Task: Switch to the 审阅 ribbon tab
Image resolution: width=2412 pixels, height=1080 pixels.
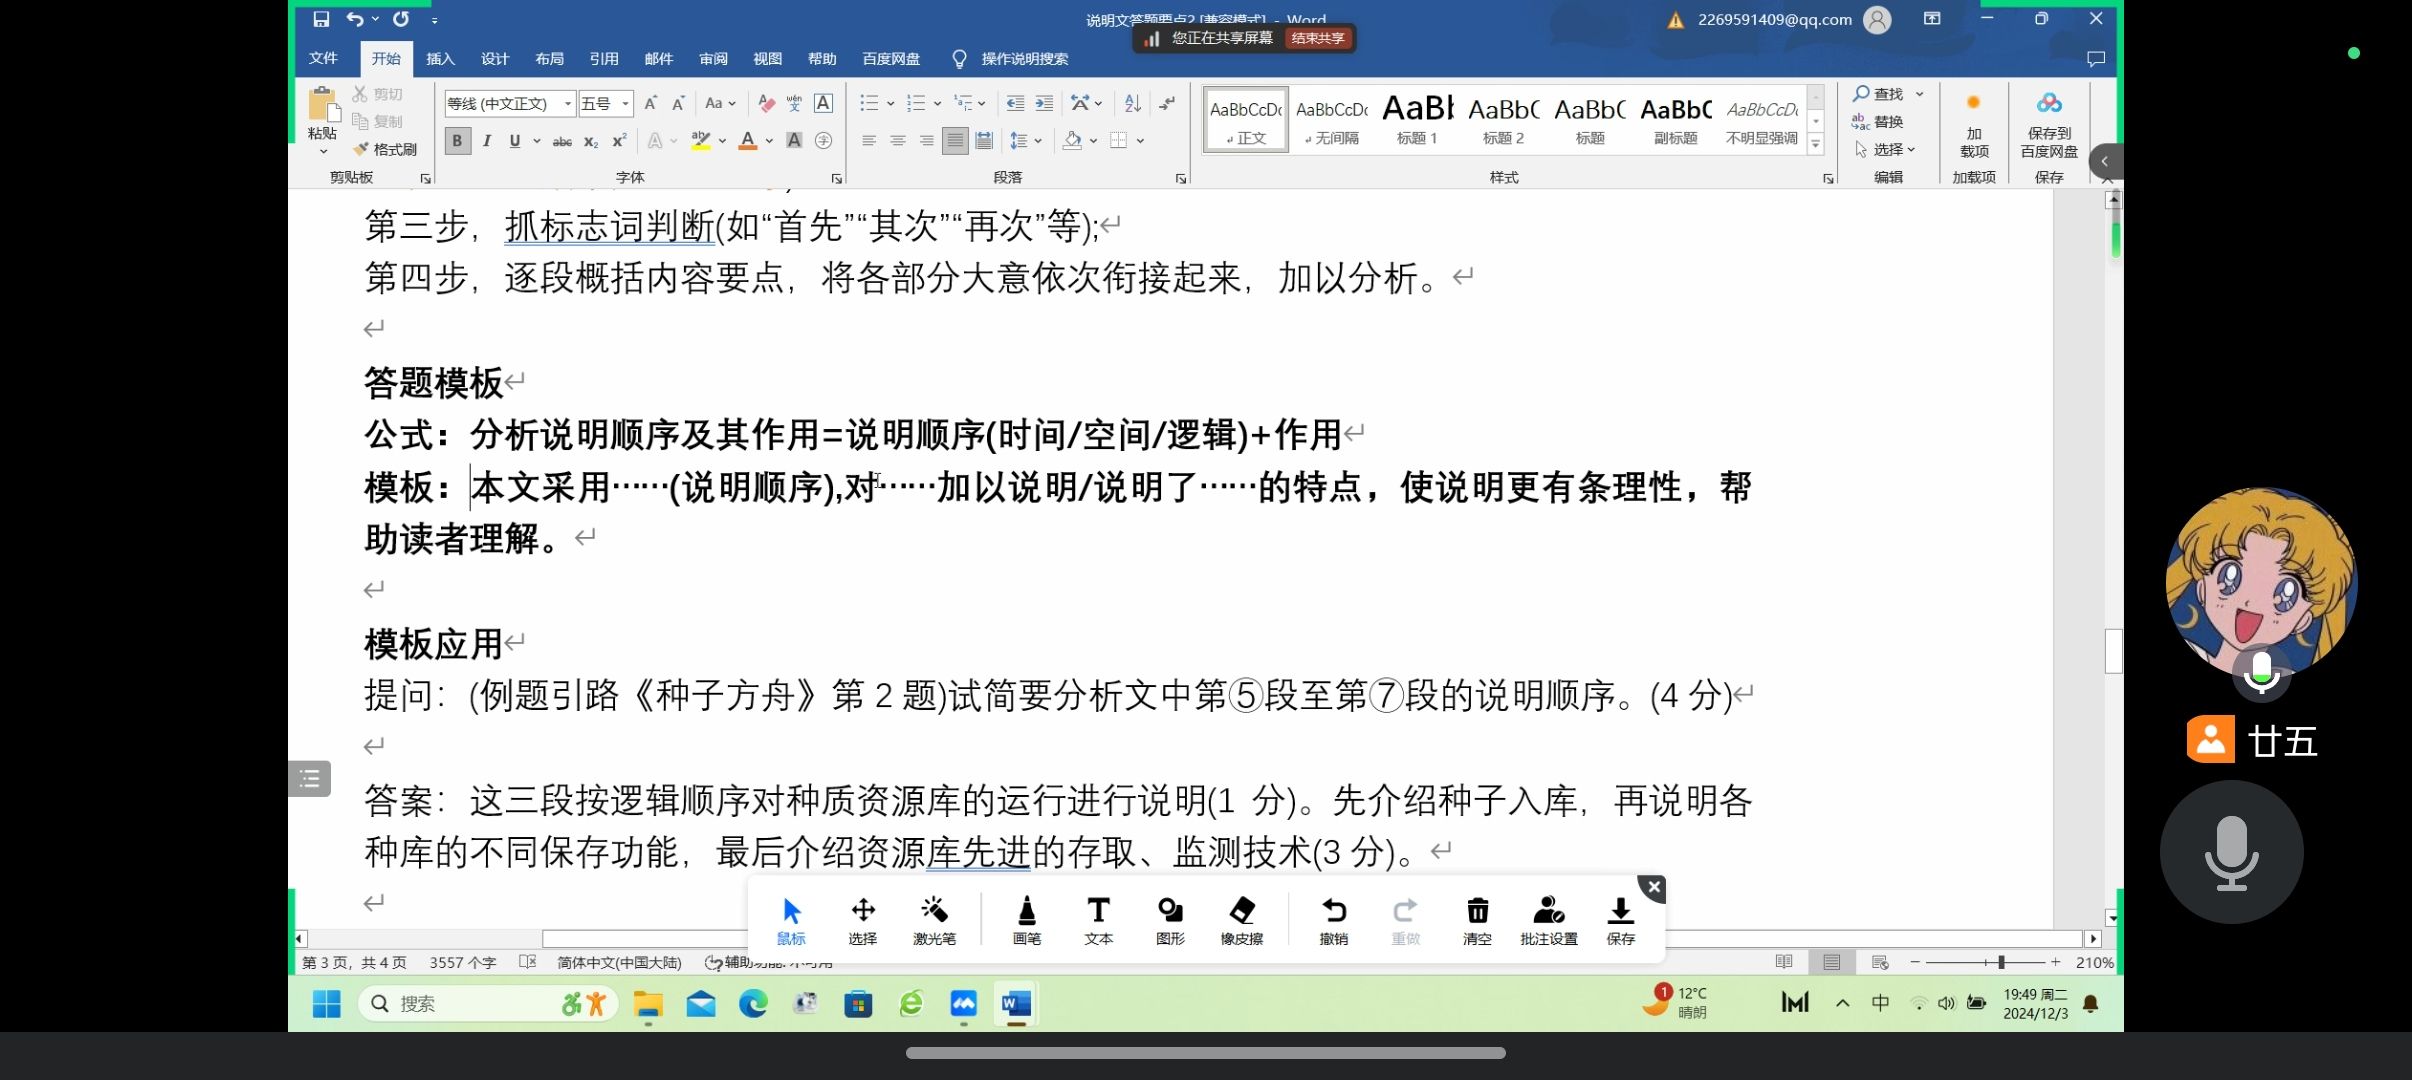Action: 713,59
